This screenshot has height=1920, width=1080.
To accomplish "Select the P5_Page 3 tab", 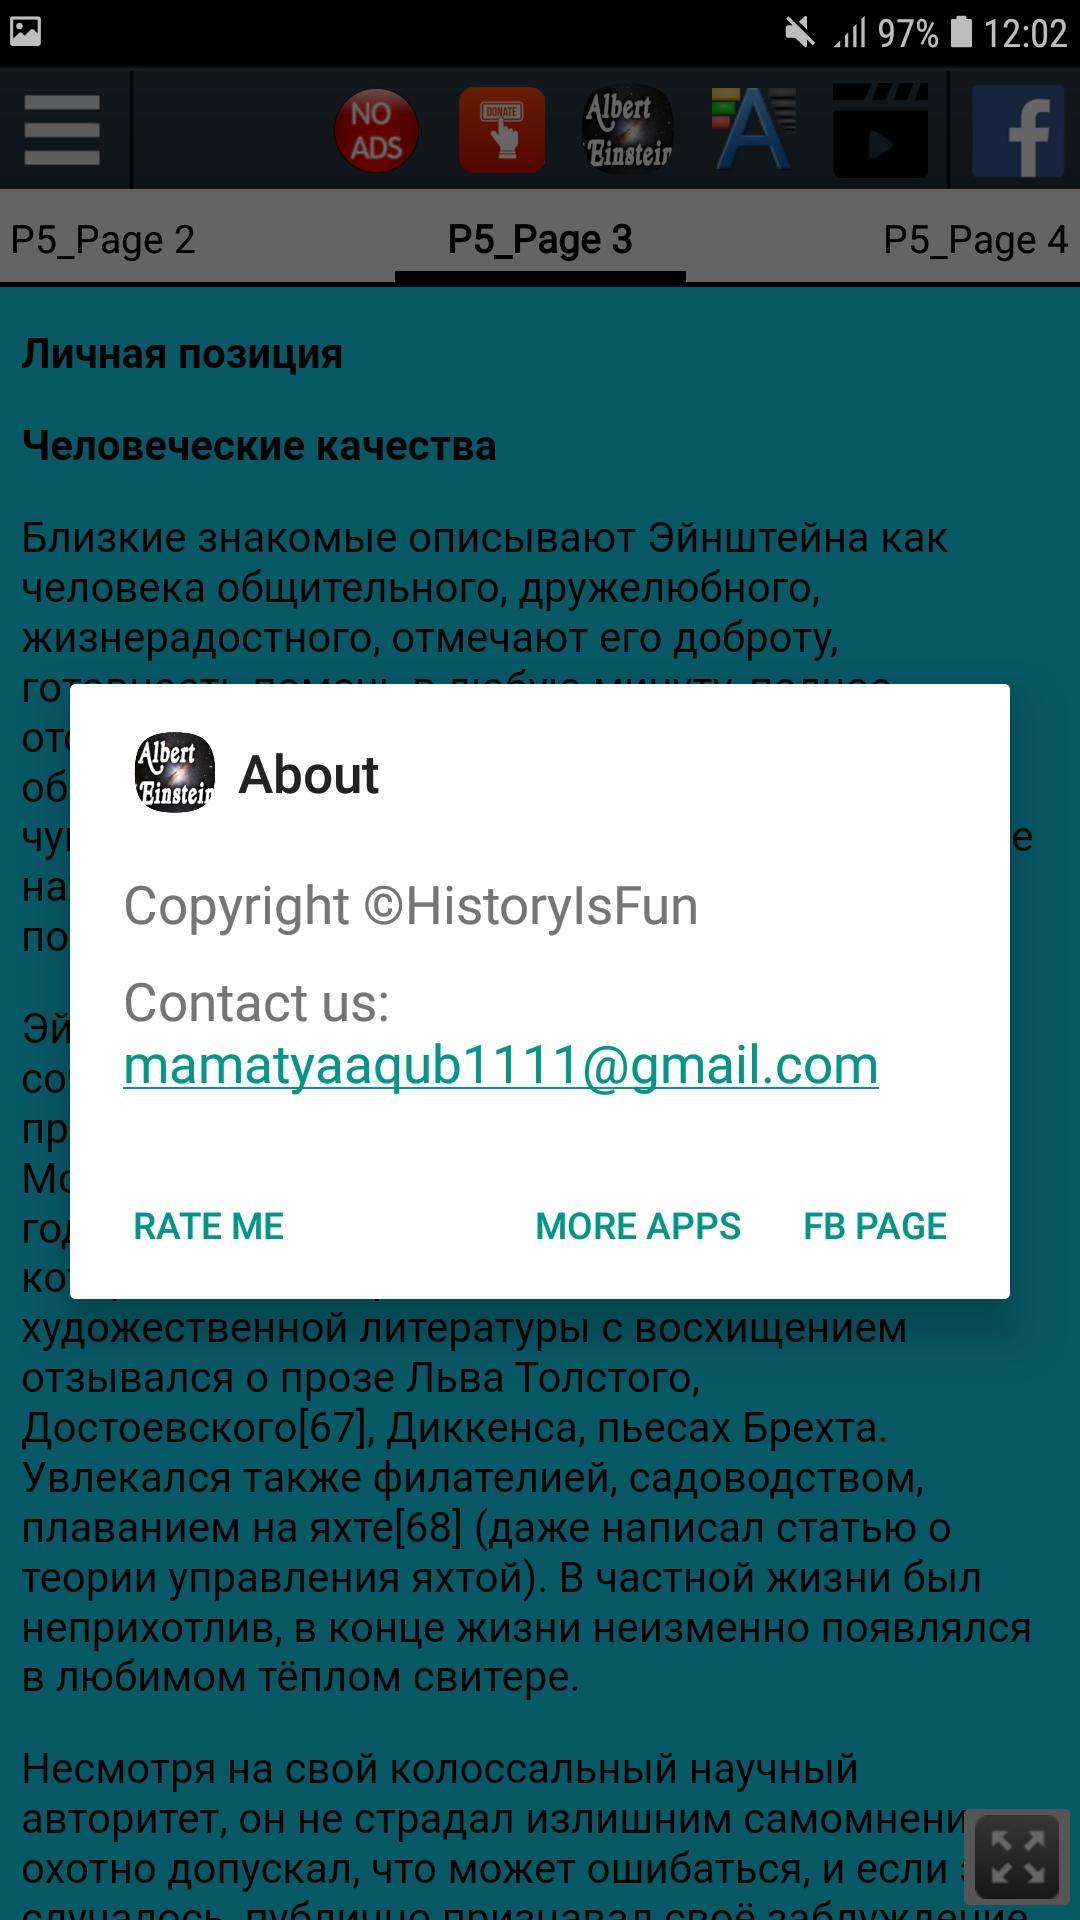I will 540,240.
